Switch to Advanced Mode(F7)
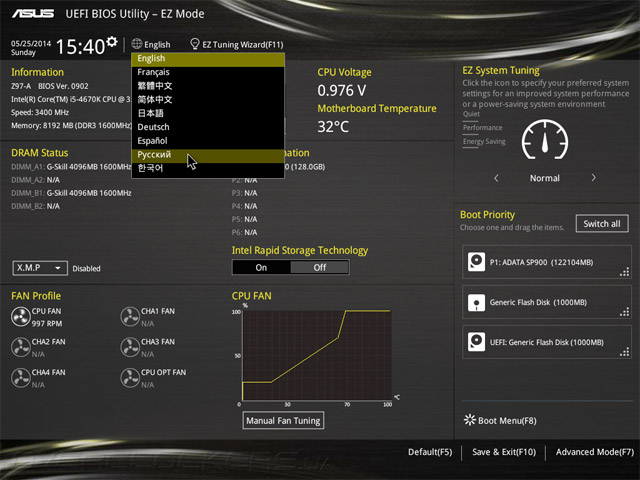This screenshot has width=640, height=480. (x=595, y=452)
